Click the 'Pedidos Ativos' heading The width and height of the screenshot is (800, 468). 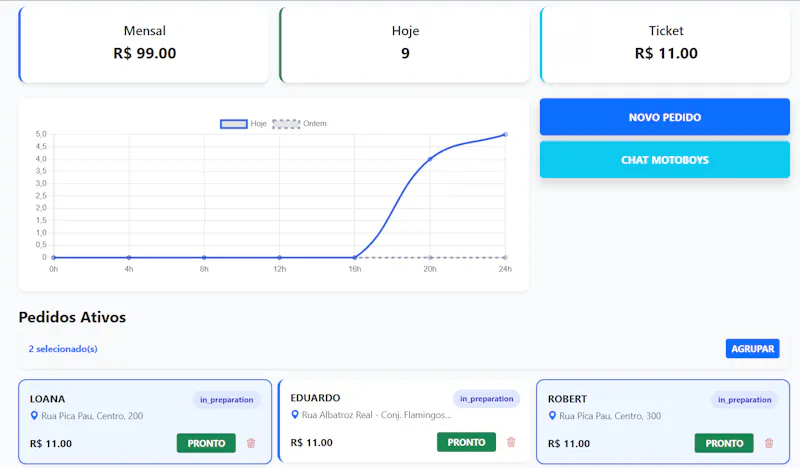[72, 317]
